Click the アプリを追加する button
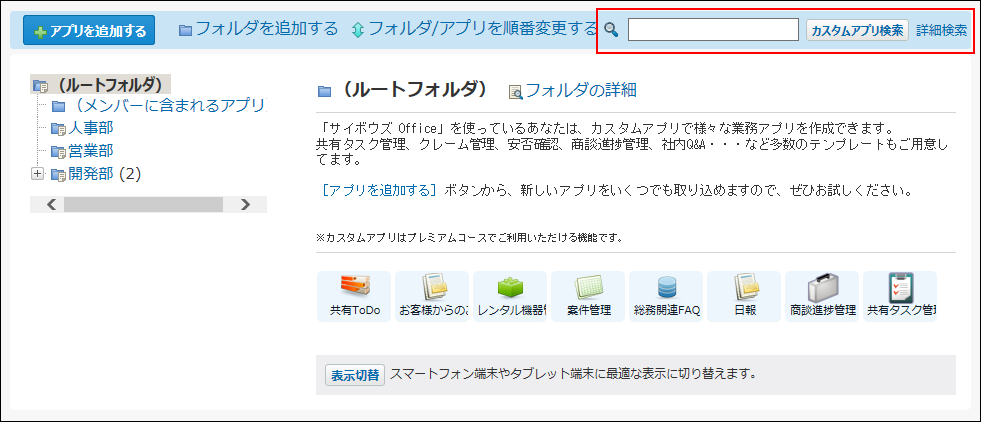 coord(89,31)
